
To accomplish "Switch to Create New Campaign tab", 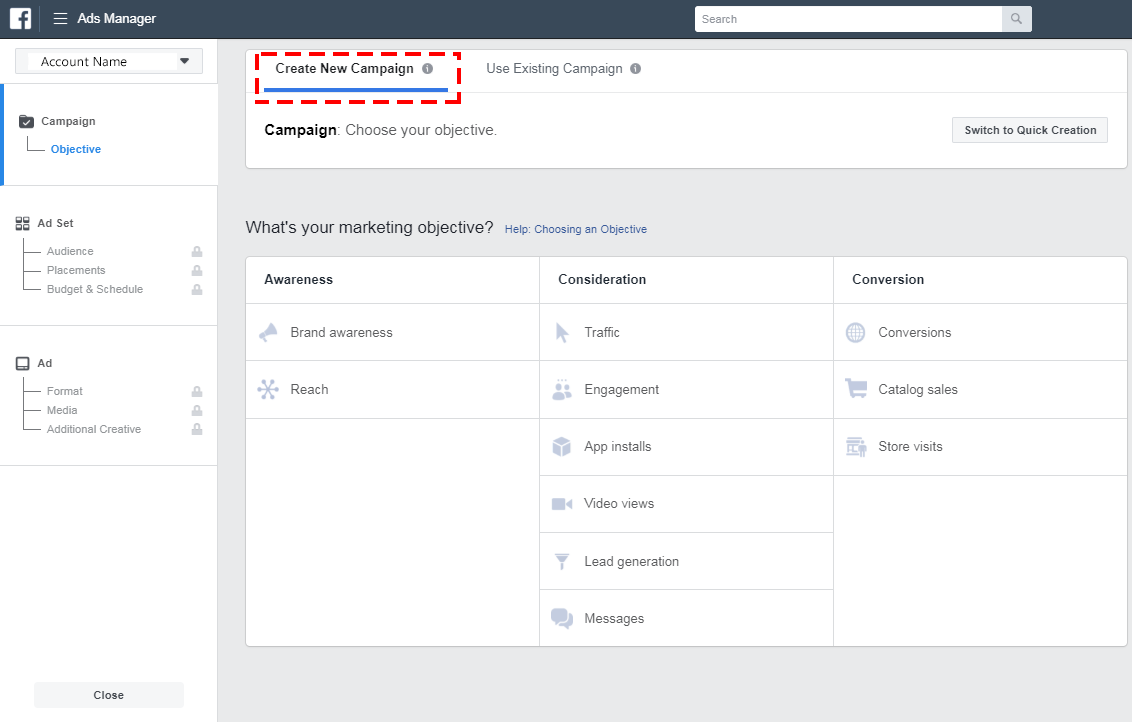I will point(344,69).
